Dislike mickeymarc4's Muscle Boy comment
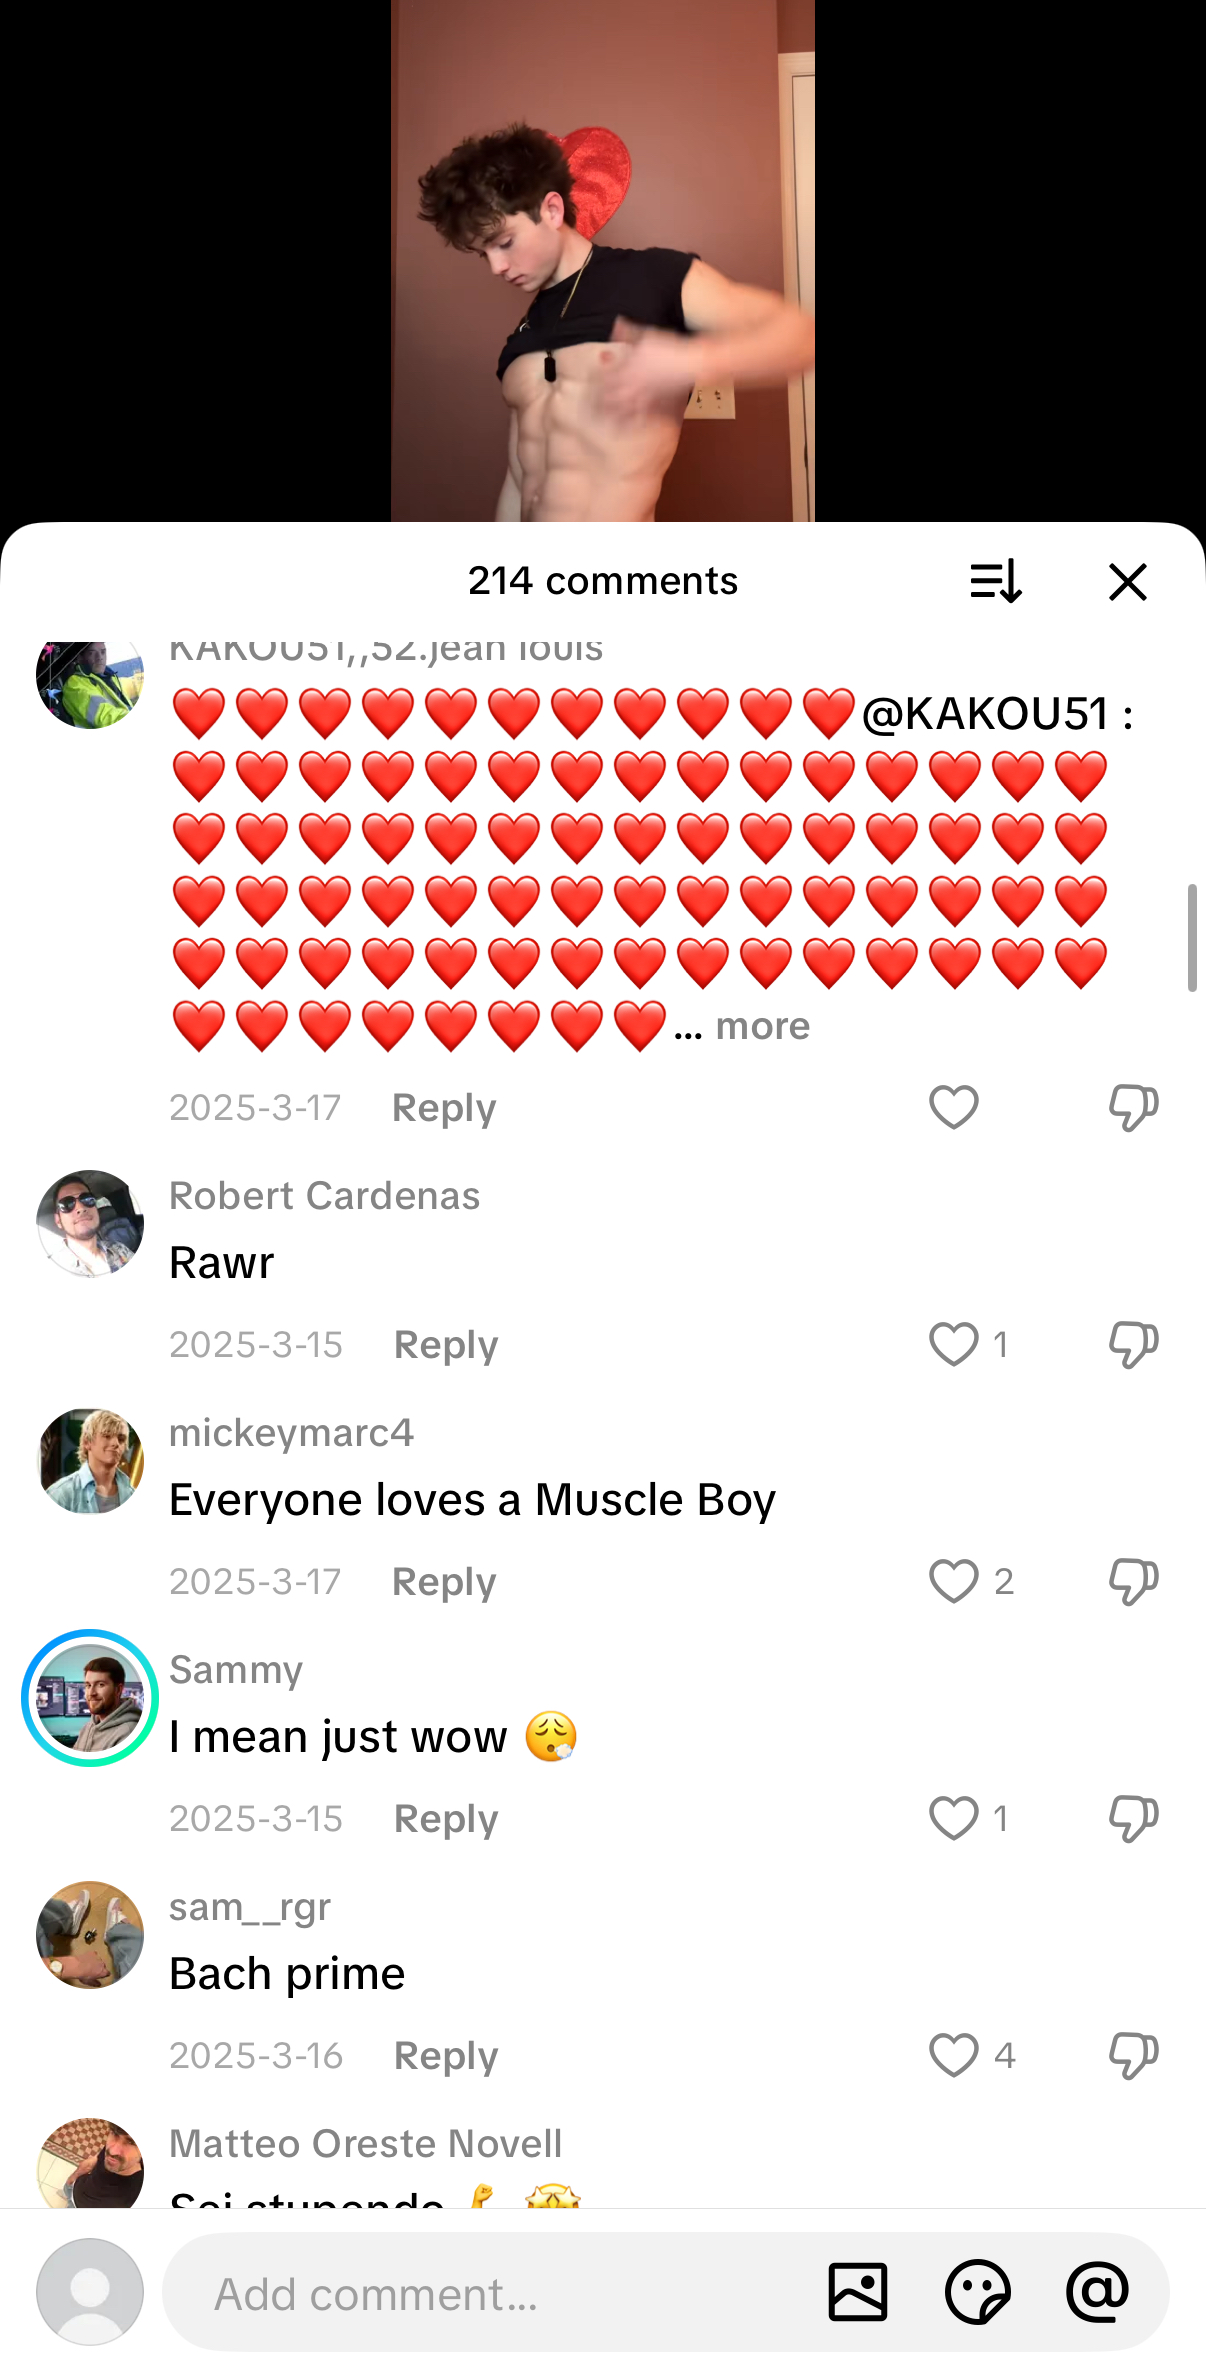The height and width of the screenshot is (2375, 1206). (x=1133, y=1582)
